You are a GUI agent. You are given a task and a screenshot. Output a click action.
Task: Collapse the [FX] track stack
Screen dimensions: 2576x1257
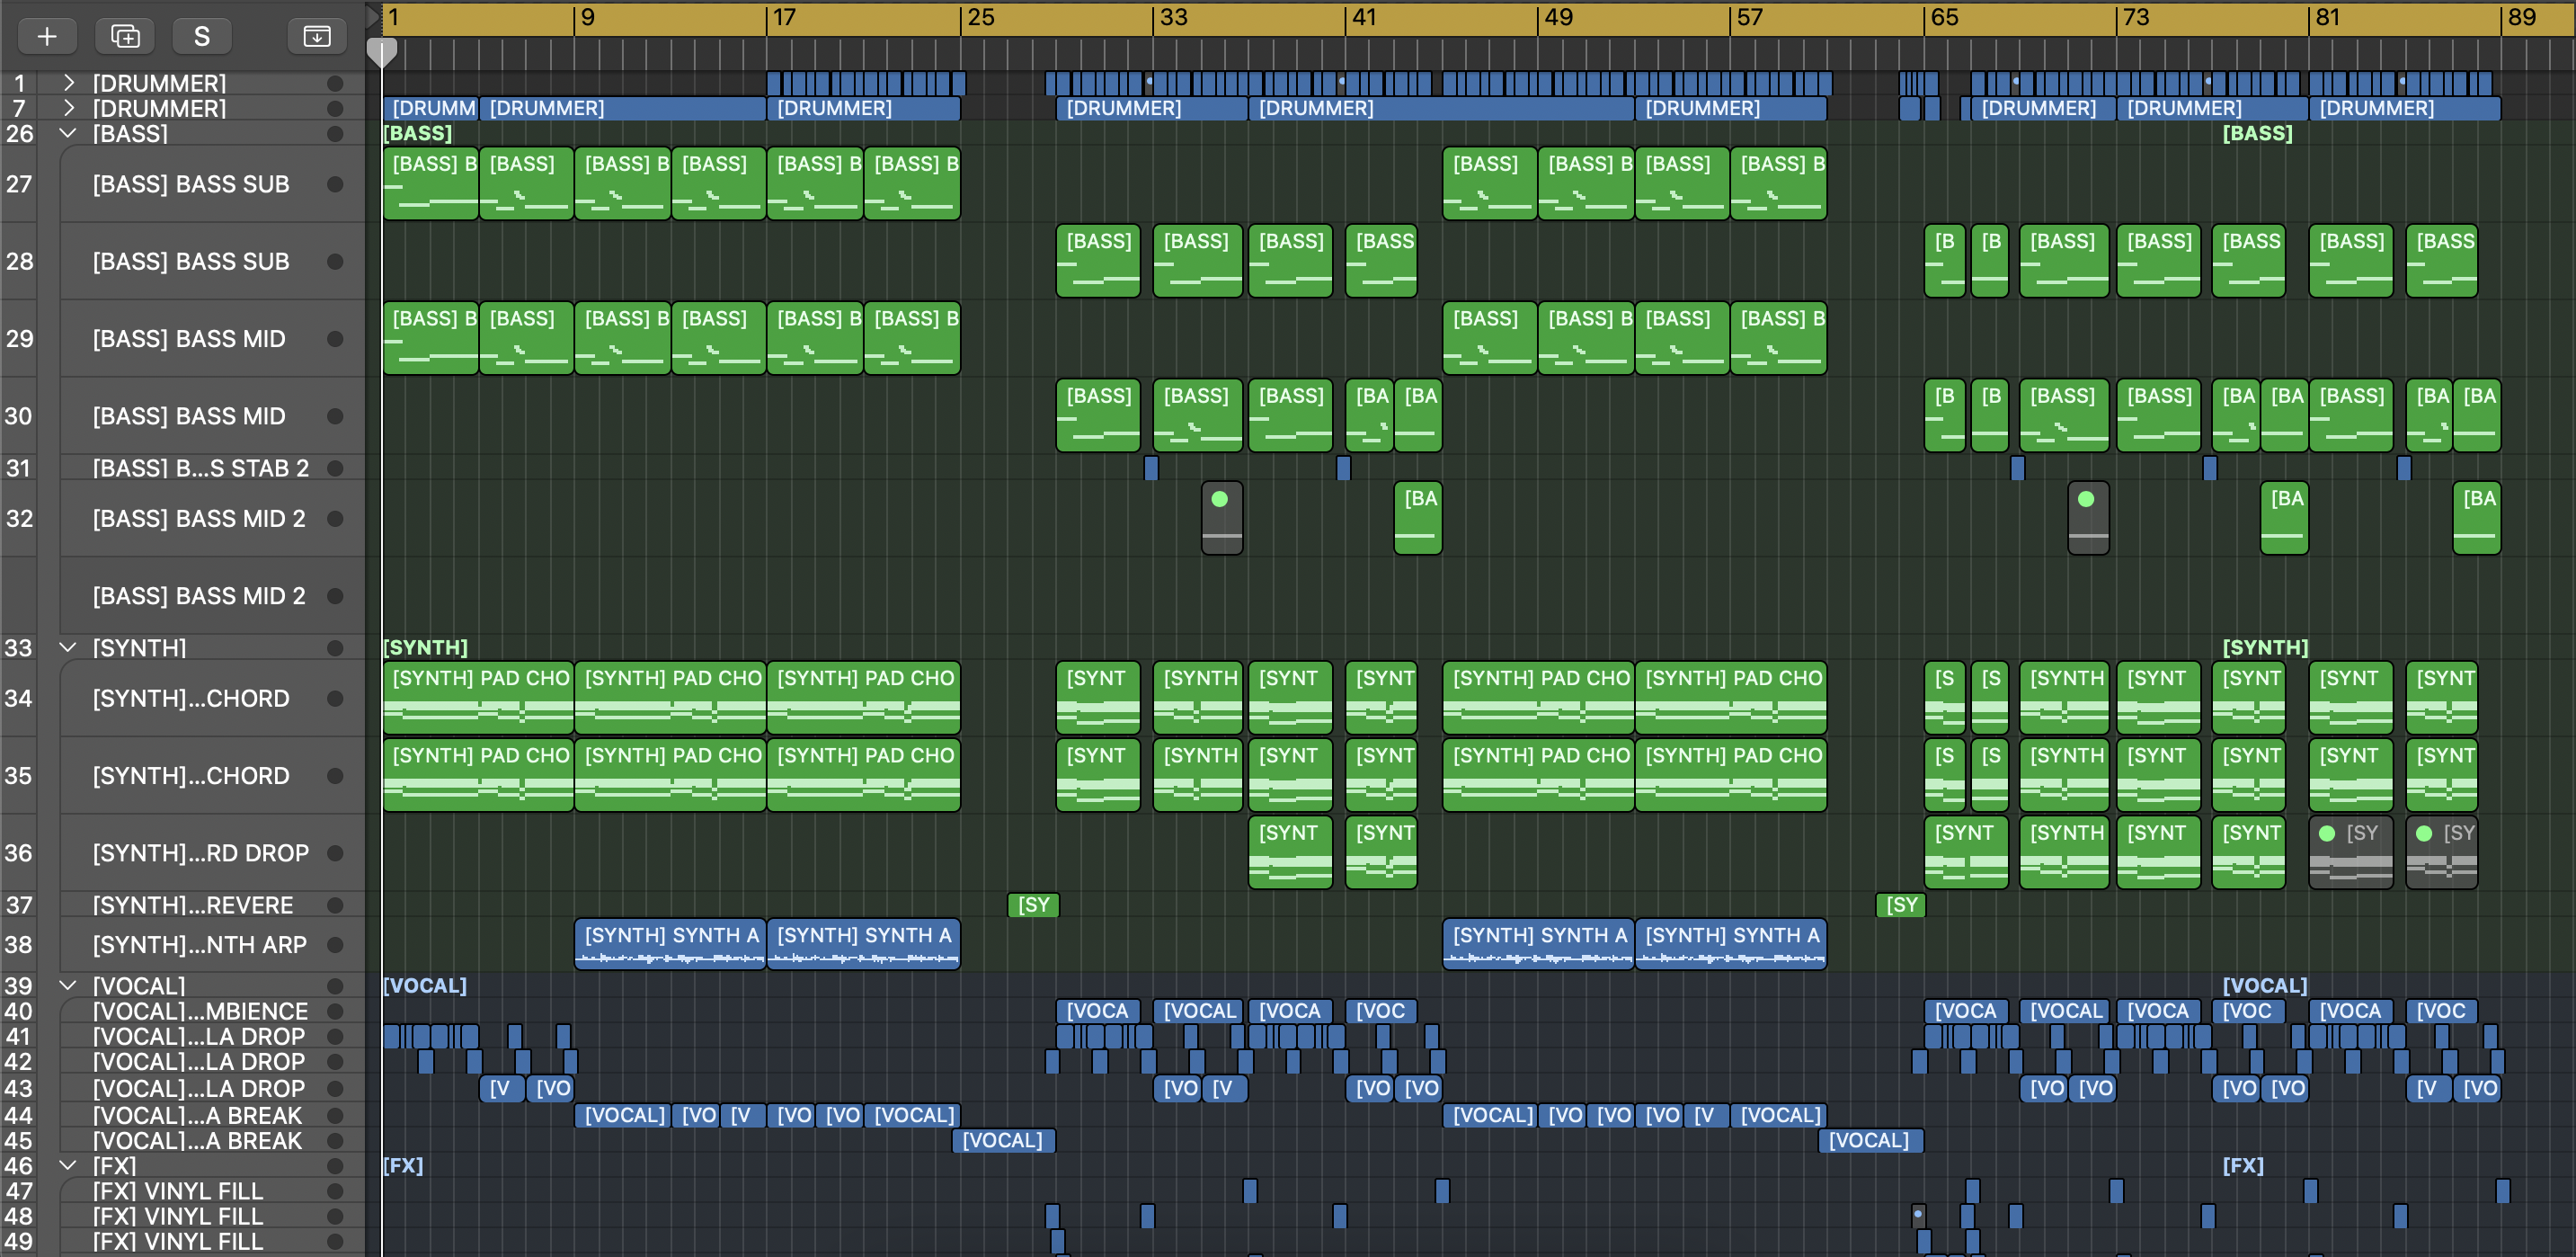pos(68,1165)
